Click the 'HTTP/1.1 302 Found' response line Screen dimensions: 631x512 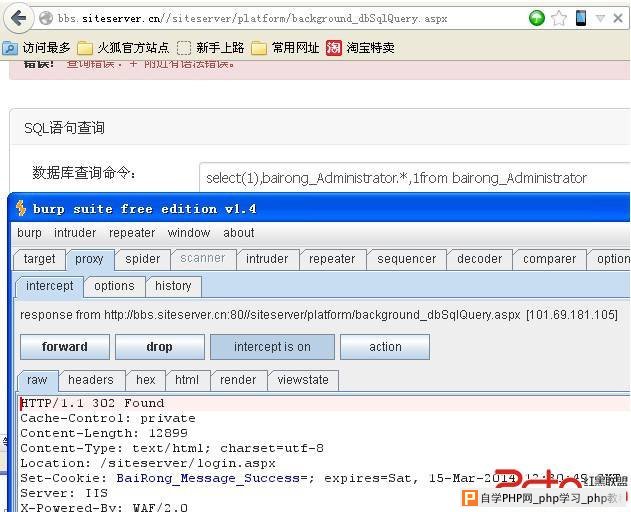(x=93, y=403)
